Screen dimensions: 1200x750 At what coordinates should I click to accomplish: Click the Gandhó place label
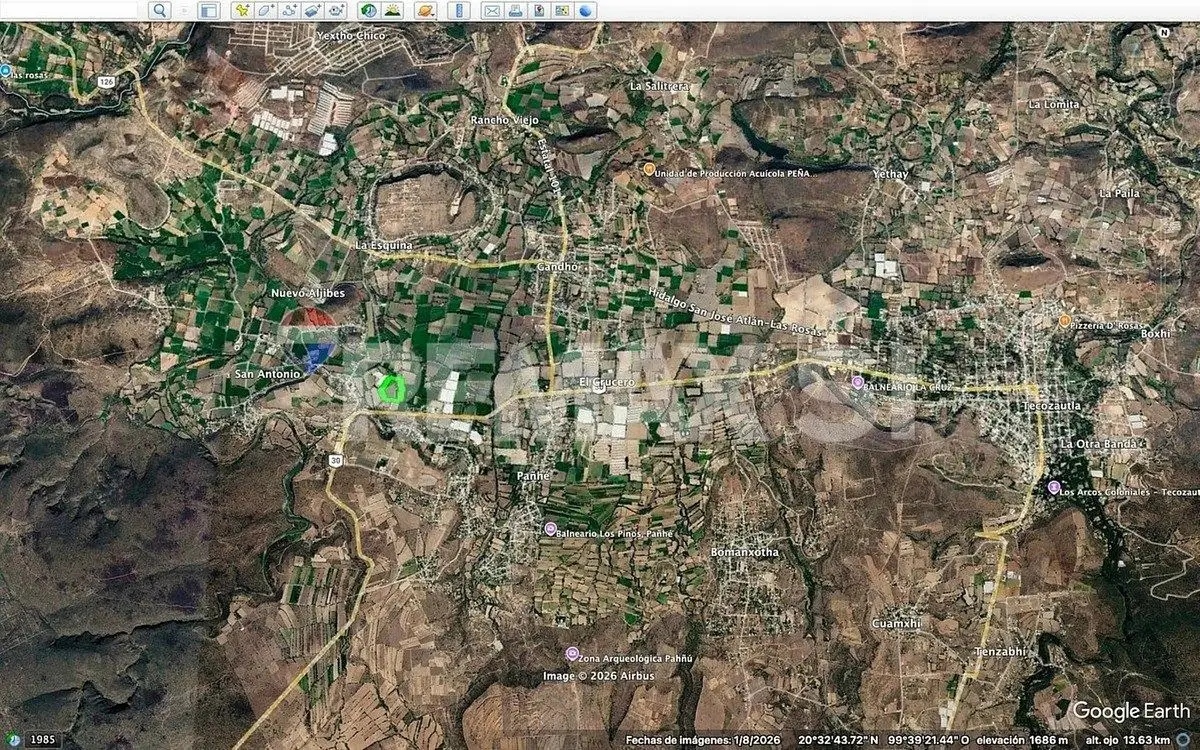[558, 267]
